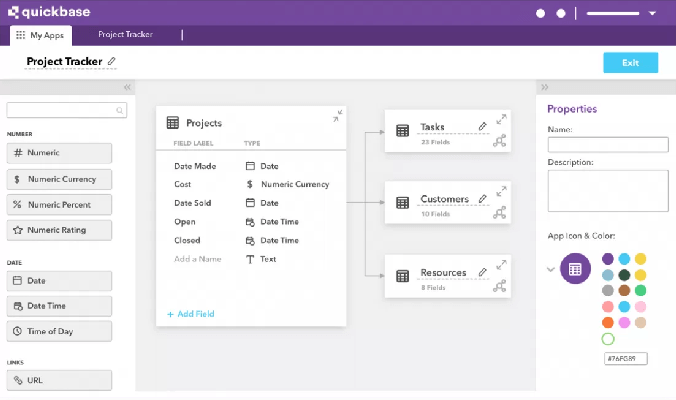Select the Closed field label
The height and width of the screenshot is (400, 676).
187,241
